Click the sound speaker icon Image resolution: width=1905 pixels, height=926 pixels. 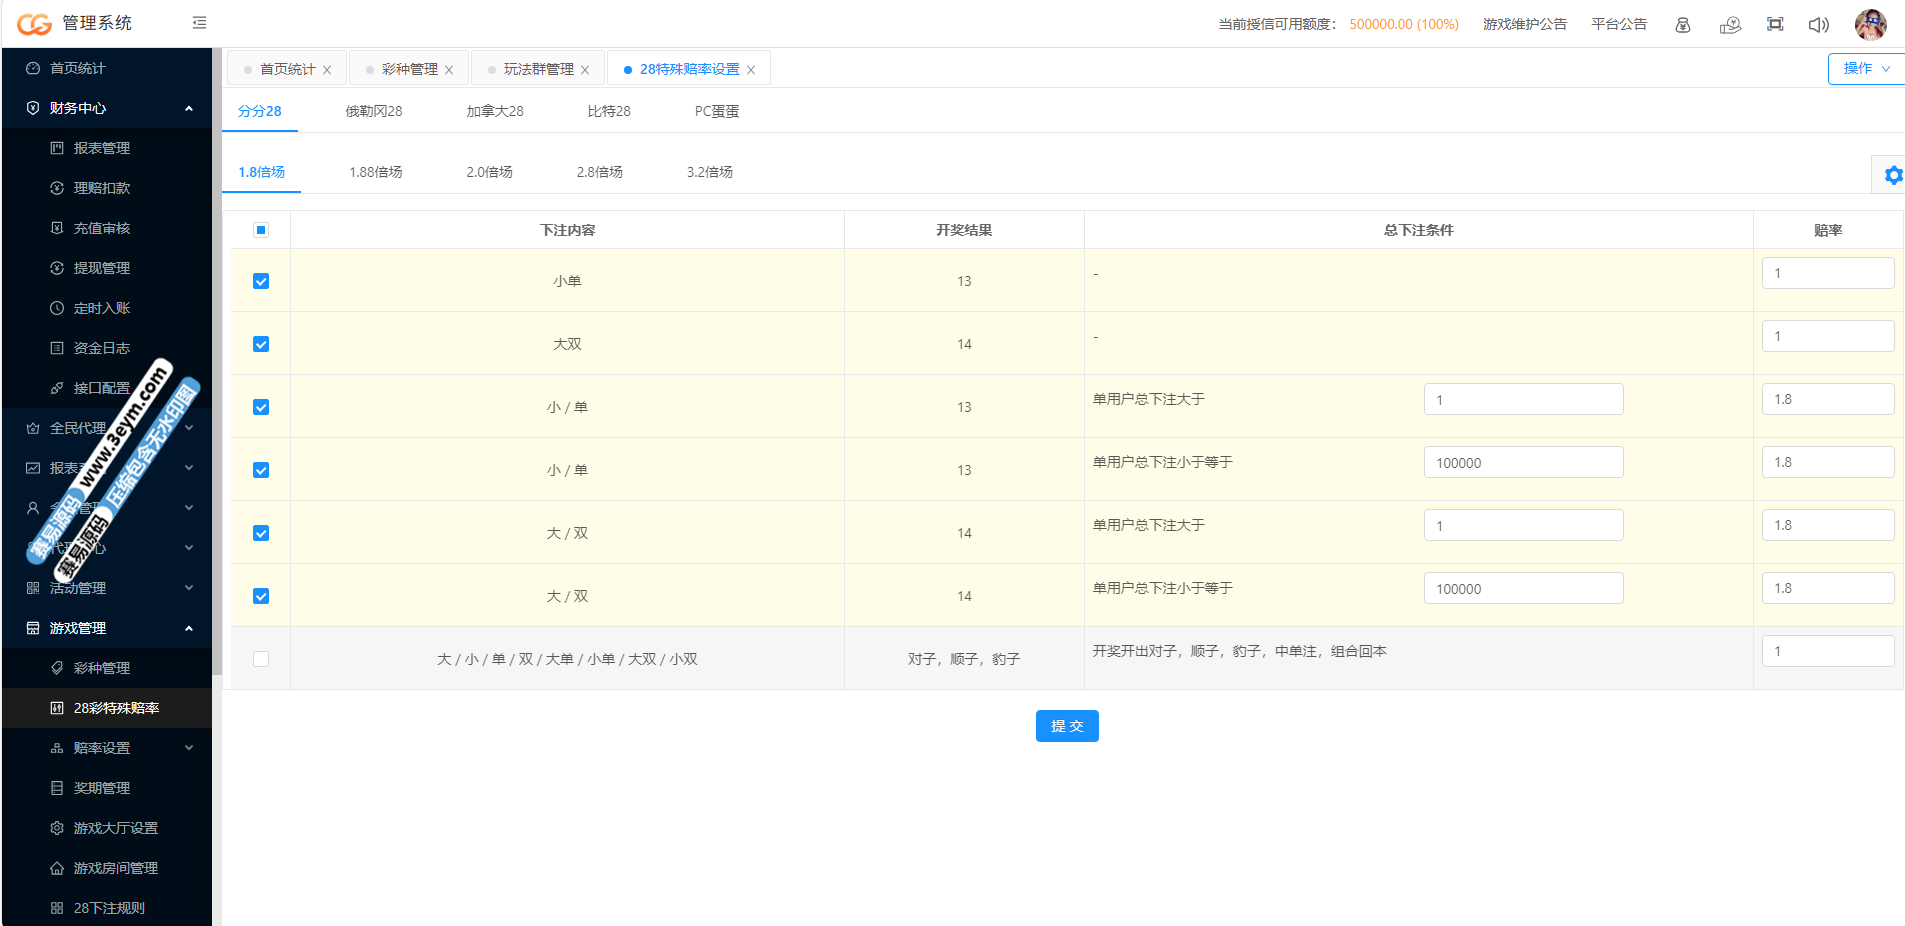point(1818,24)
